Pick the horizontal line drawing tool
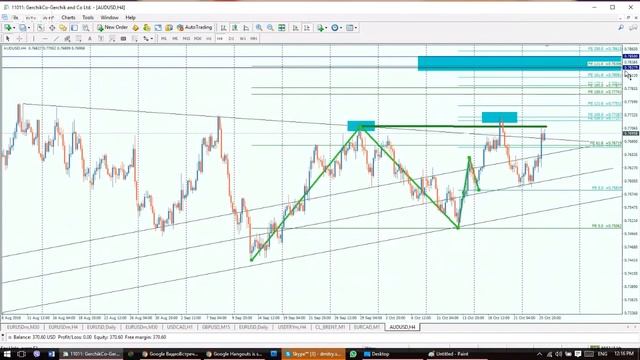This screenshot has height=360, width=640. [x=45, y=38]
